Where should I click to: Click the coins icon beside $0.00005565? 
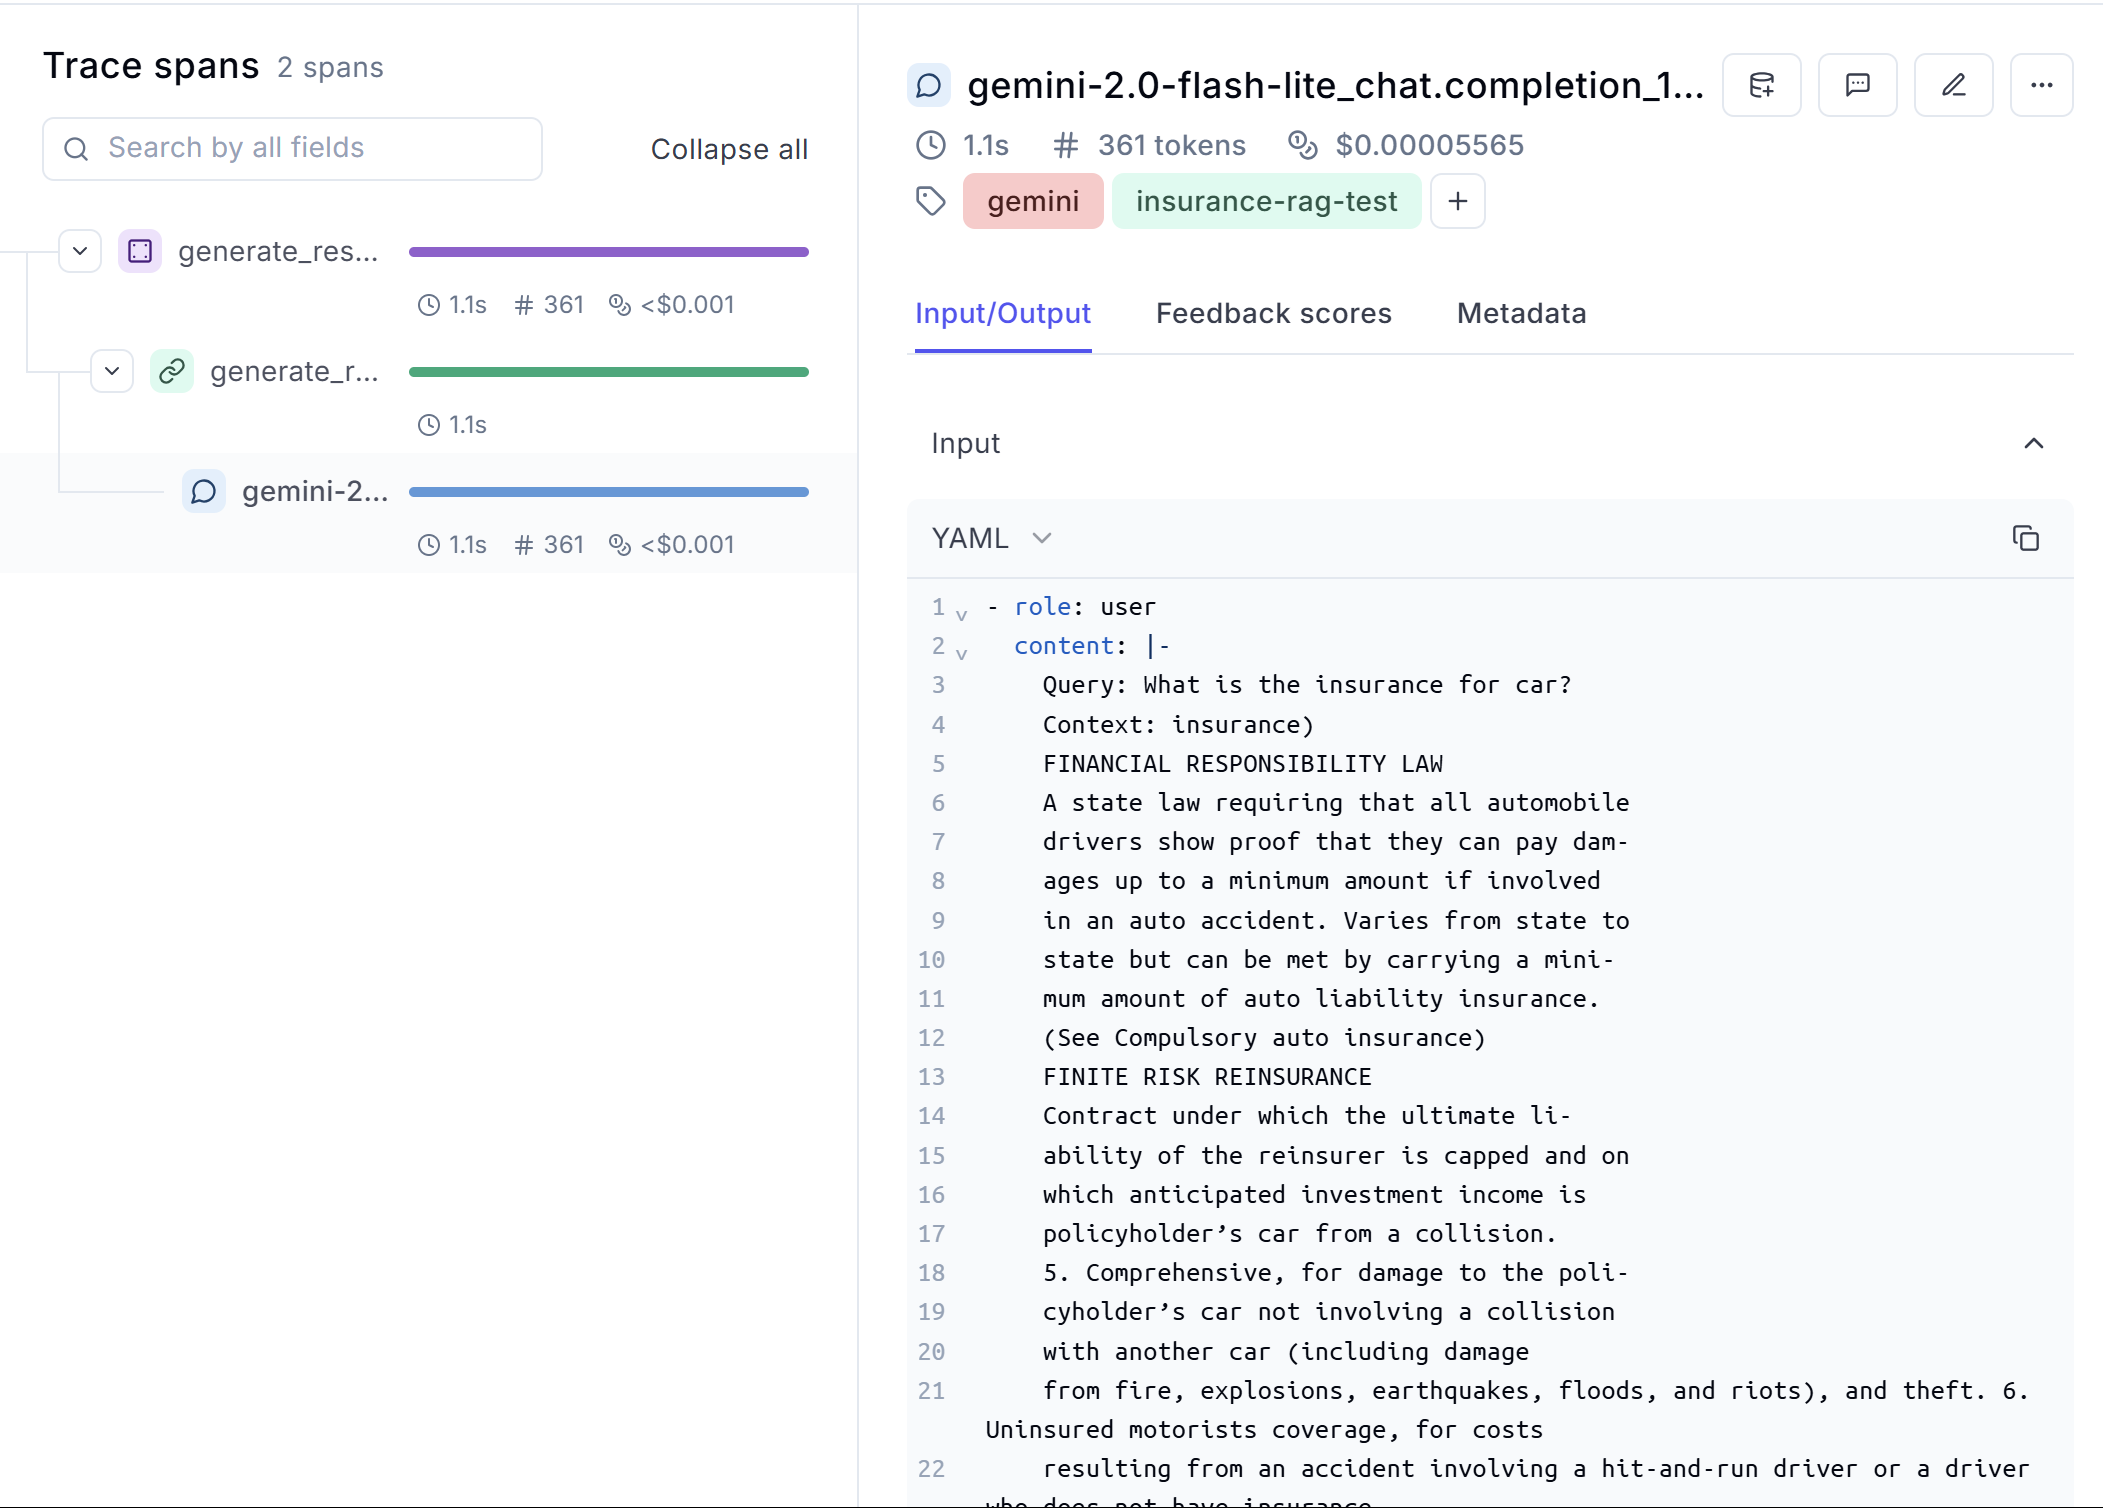[x=1303, y=145]
